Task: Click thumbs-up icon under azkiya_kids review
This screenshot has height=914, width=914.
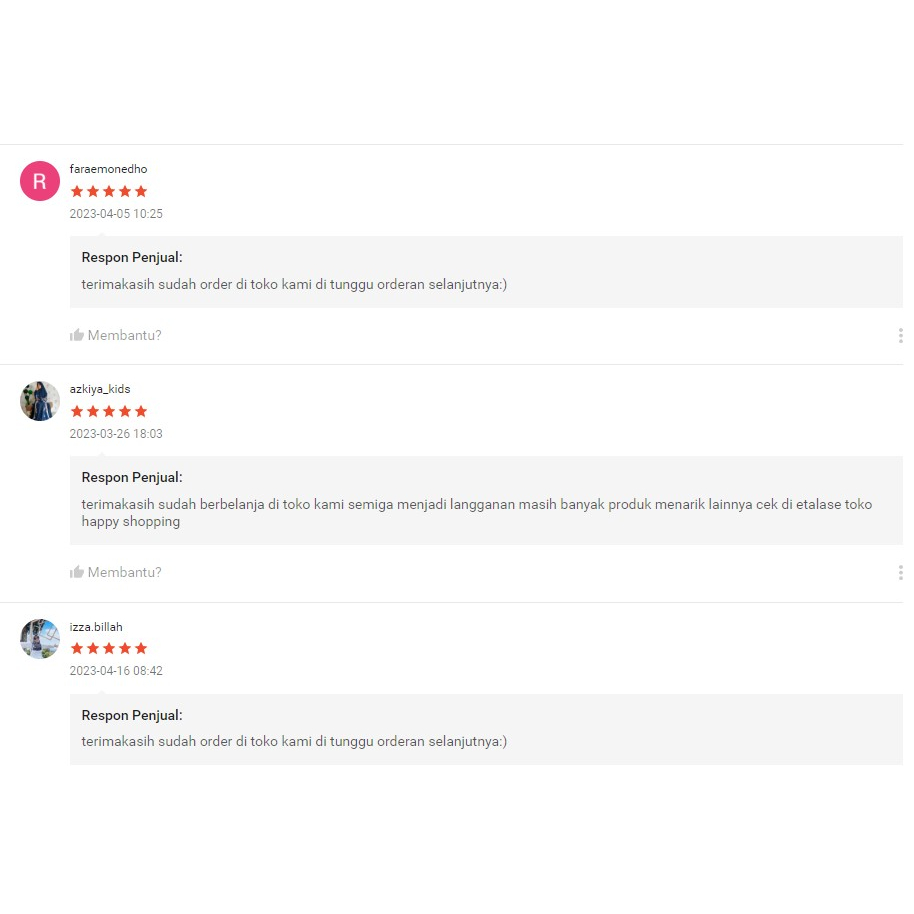Action: click(77, 572)
